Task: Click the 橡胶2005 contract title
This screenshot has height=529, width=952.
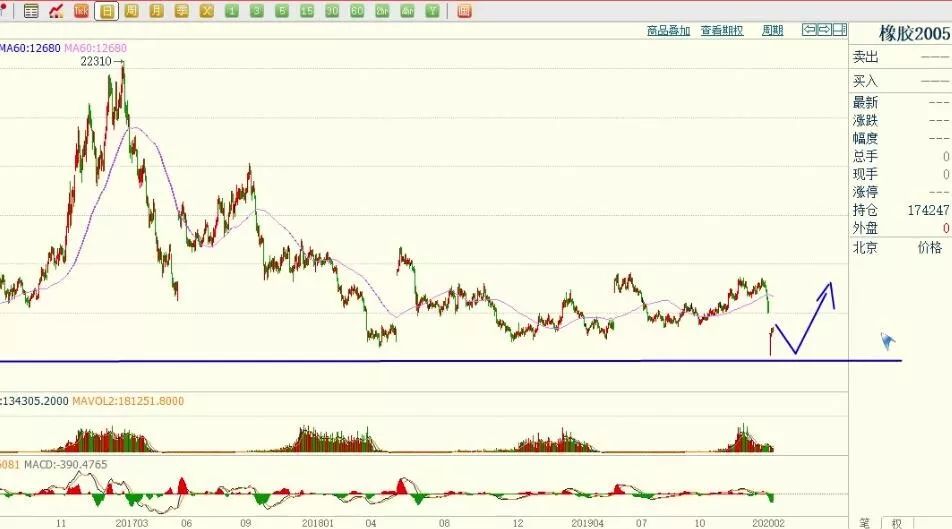Action: click(914, 33)
